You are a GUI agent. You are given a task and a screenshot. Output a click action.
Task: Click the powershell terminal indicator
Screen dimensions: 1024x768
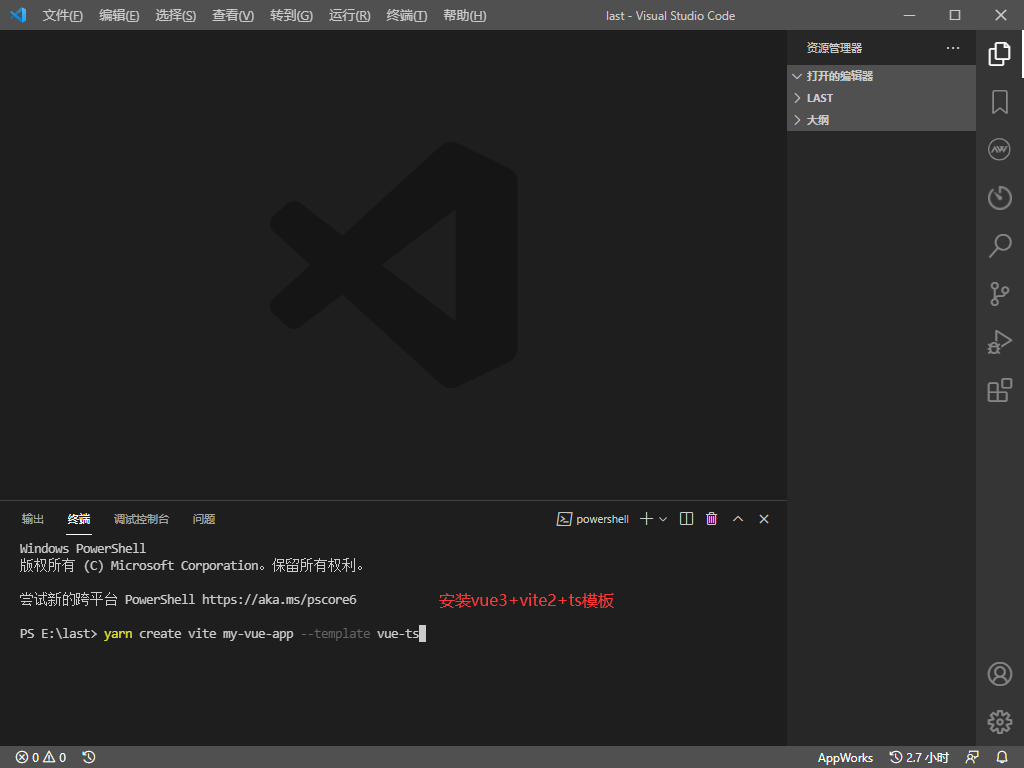(592, 519)
